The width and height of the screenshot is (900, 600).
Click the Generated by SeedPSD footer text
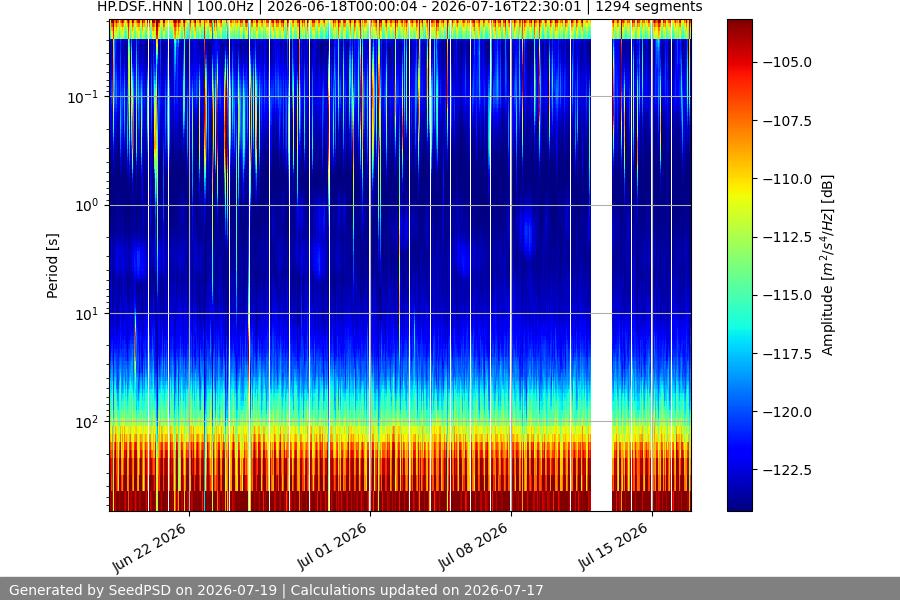coord(276,590)
